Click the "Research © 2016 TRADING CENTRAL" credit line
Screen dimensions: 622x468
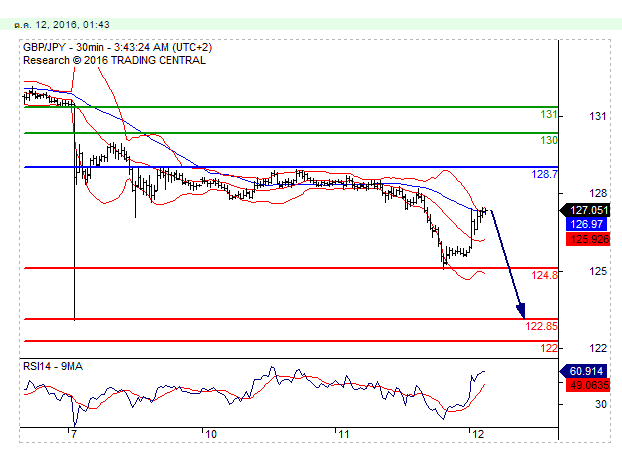point(114,60)
